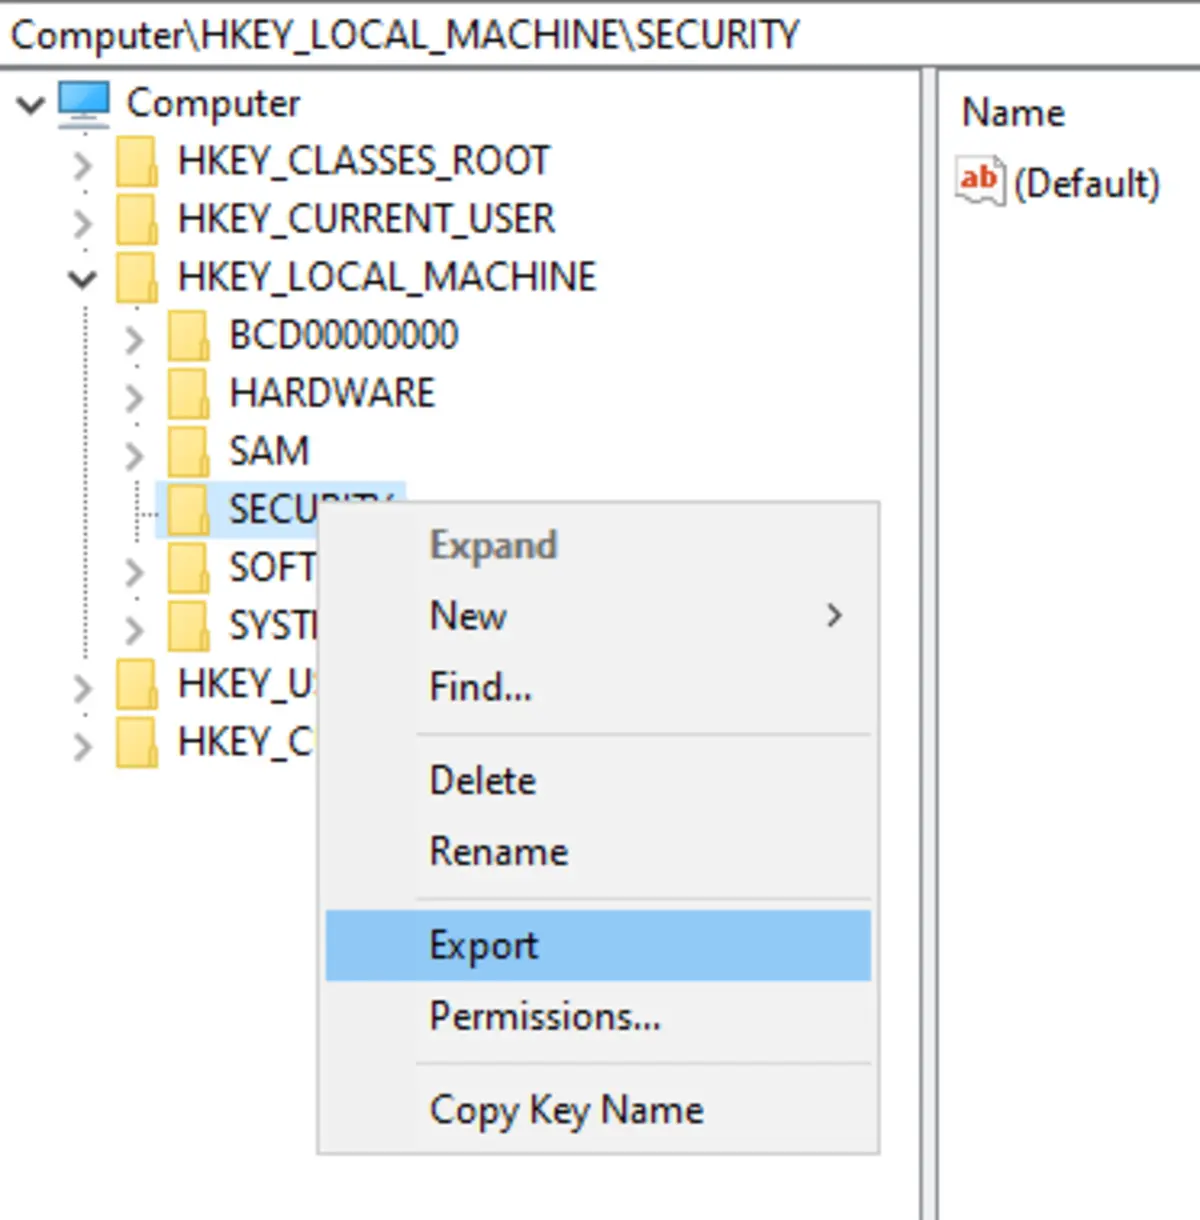Expand the HKEY_C hive chevron below HKEY_U
This screenshot has height=1220, width=1200.
click(x=83, y=746)
